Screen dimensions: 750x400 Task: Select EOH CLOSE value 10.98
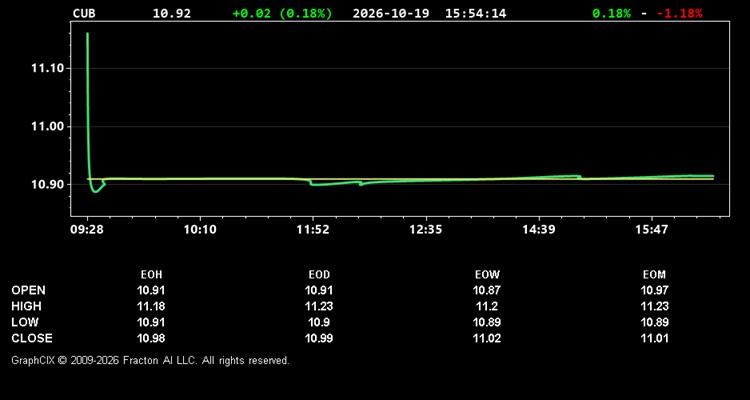(151, 338)
